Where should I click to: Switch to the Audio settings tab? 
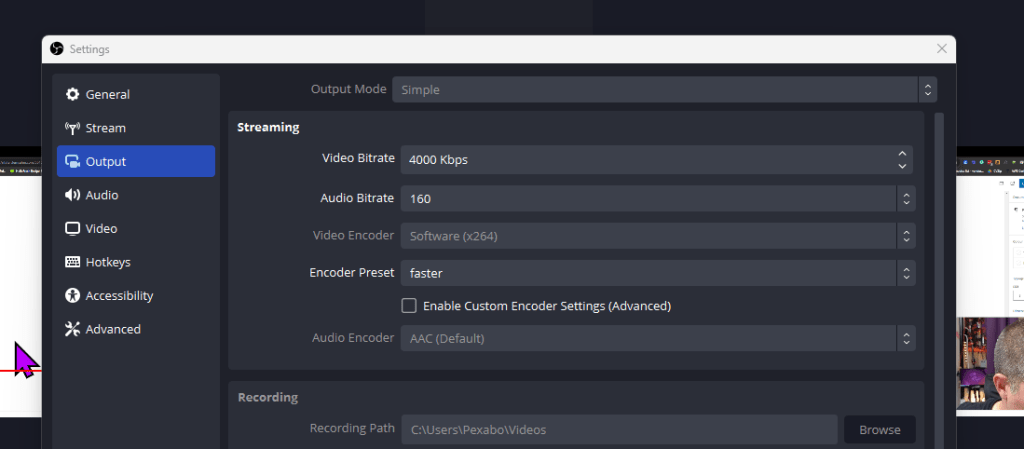point(136,194)
